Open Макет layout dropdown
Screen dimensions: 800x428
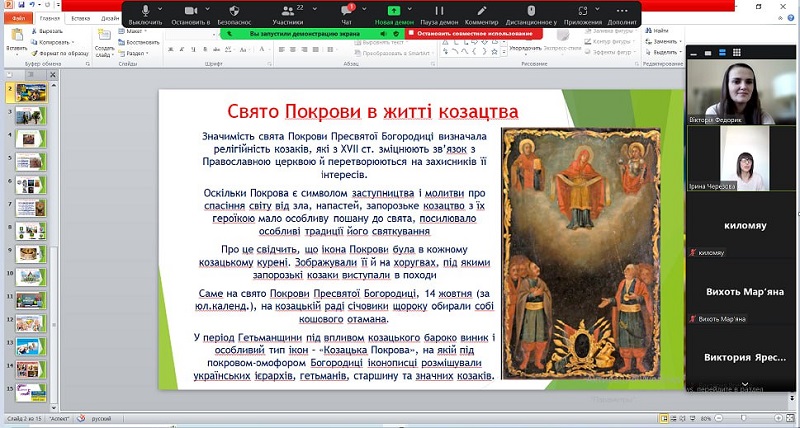(131, 31)
